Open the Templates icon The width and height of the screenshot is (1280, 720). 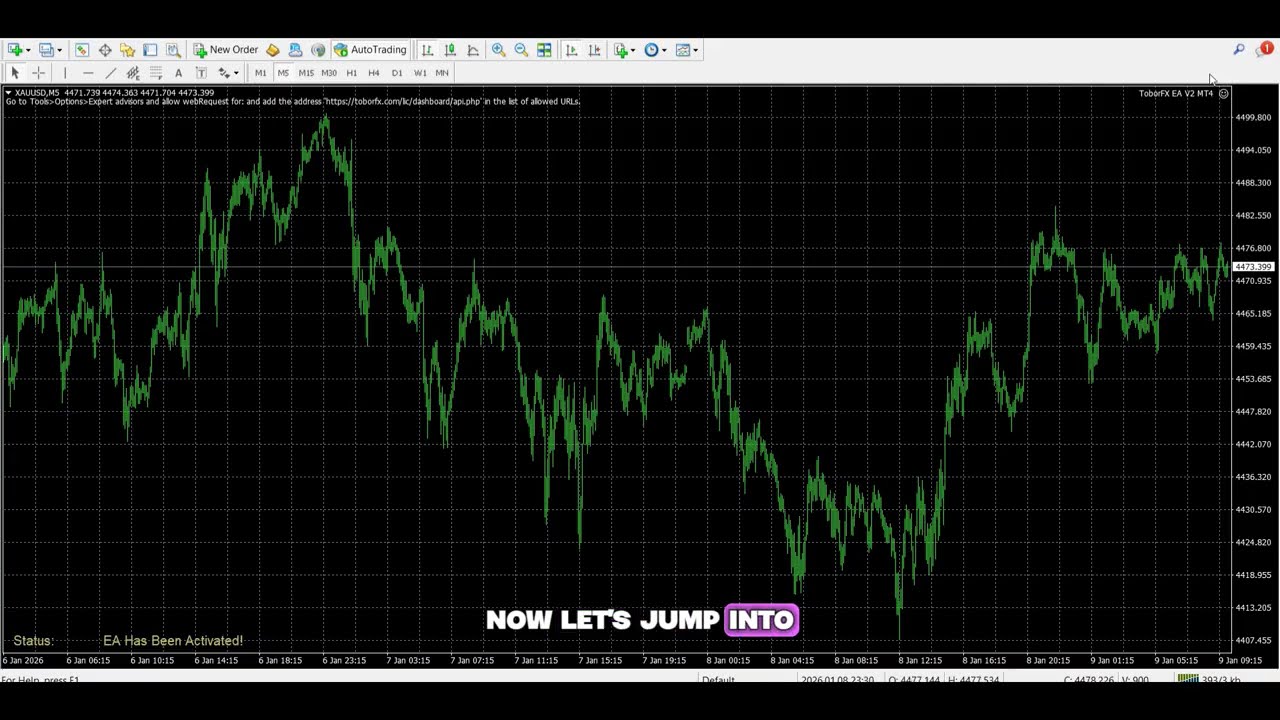click(682, 49)
